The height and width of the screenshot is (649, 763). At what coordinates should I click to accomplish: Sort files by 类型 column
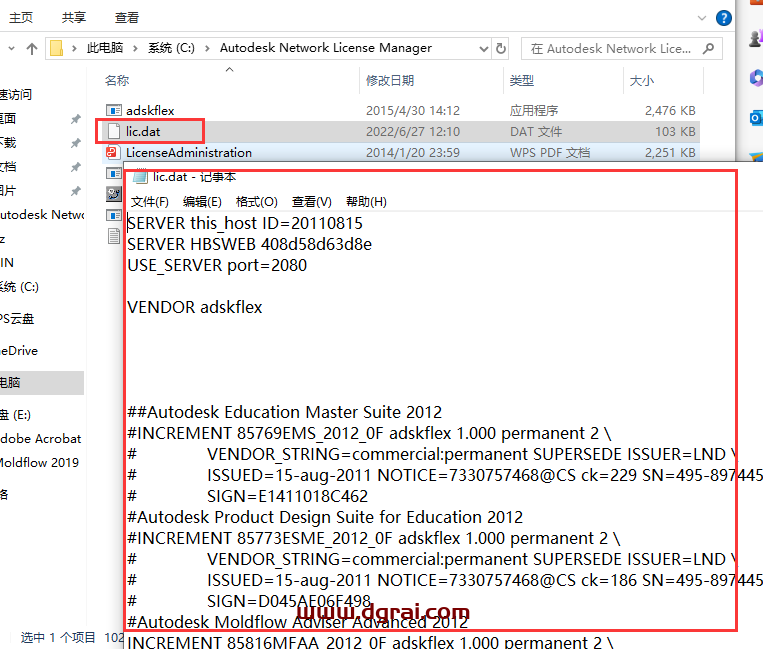click(x=522, y=80)
